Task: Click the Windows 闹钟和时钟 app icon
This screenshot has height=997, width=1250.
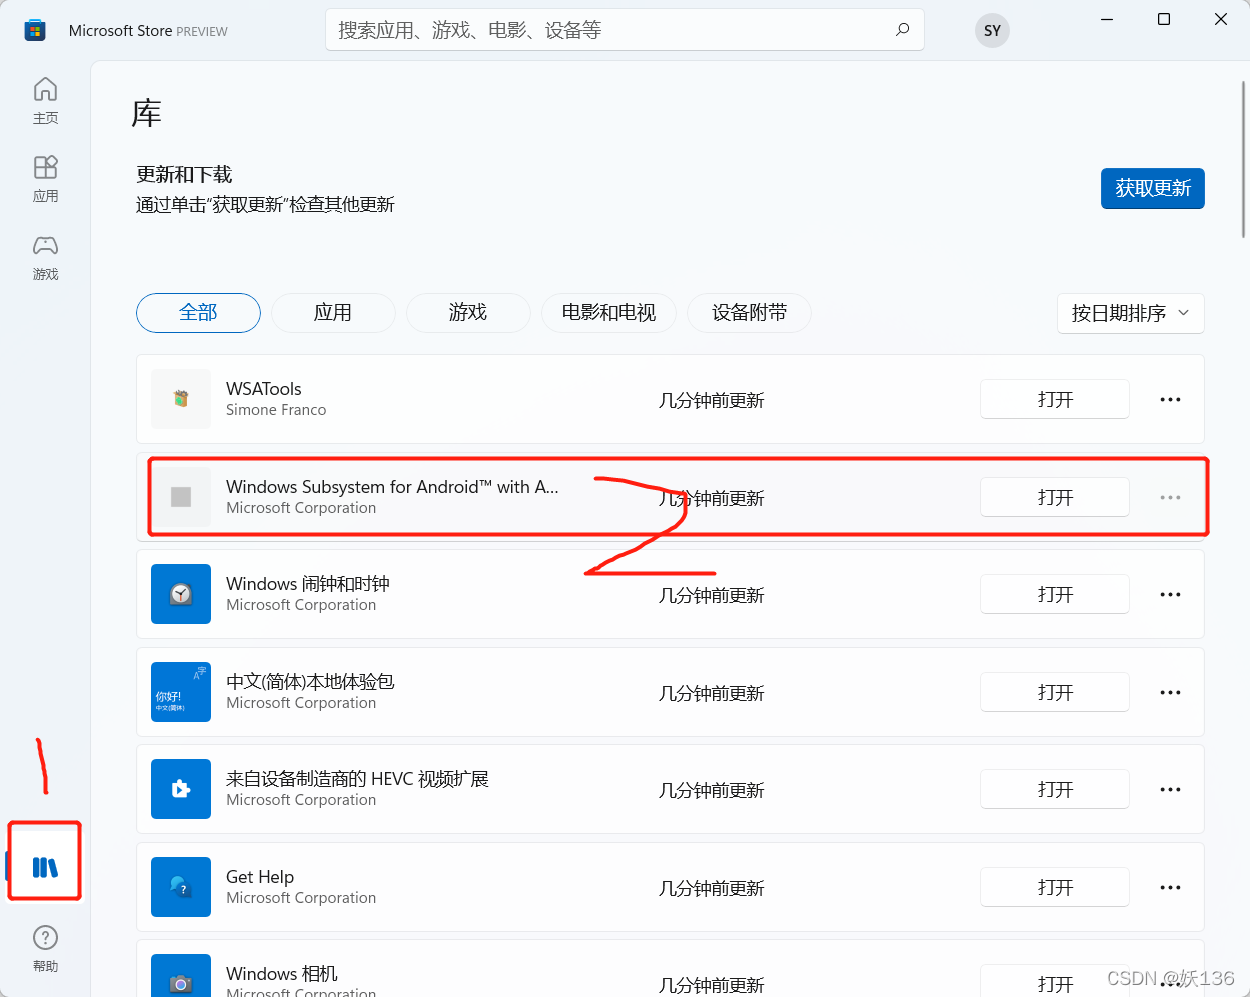Action: 181,594
